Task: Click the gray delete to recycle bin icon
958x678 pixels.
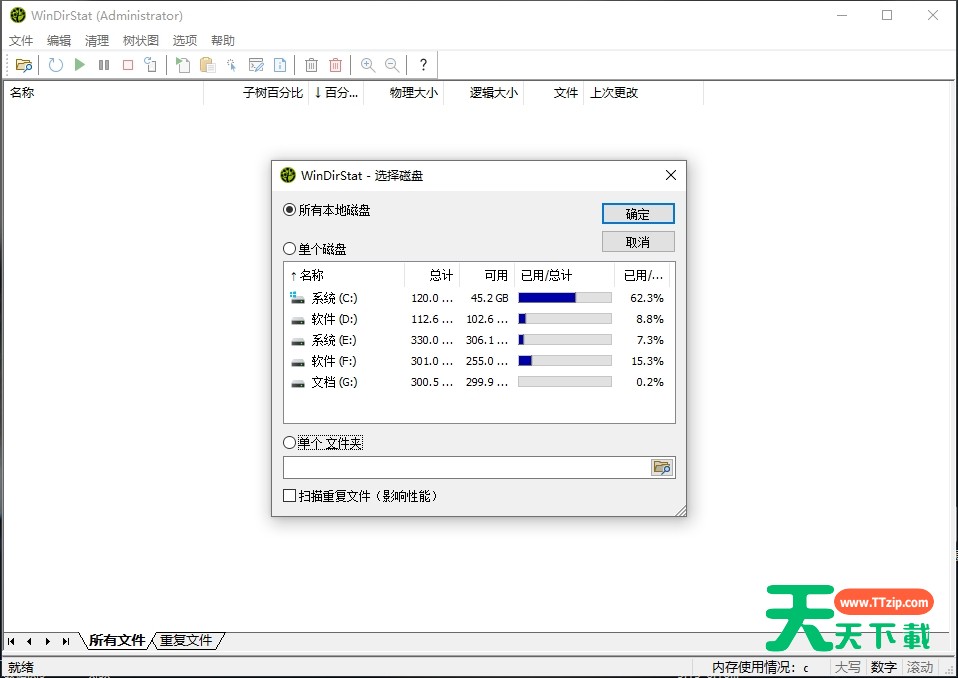Action: 312,65
